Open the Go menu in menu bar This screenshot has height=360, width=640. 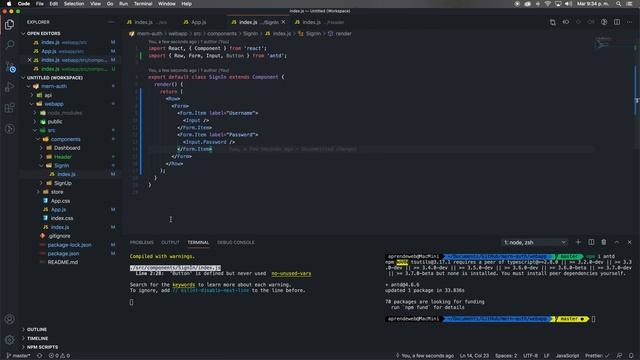[110, 4]
